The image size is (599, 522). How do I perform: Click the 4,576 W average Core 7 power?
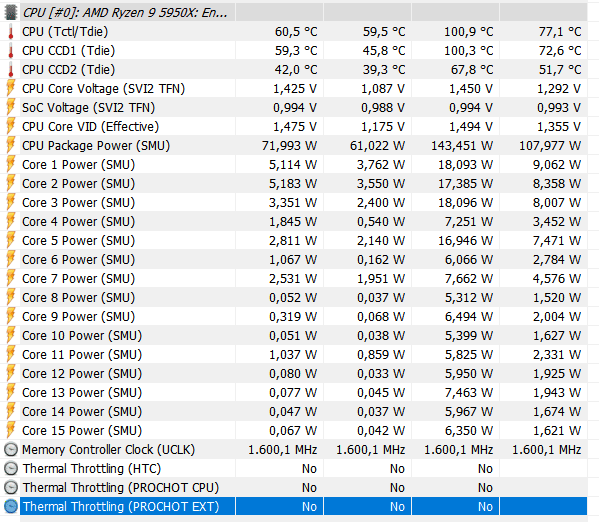pyautogui.click(x=557, y=278)
